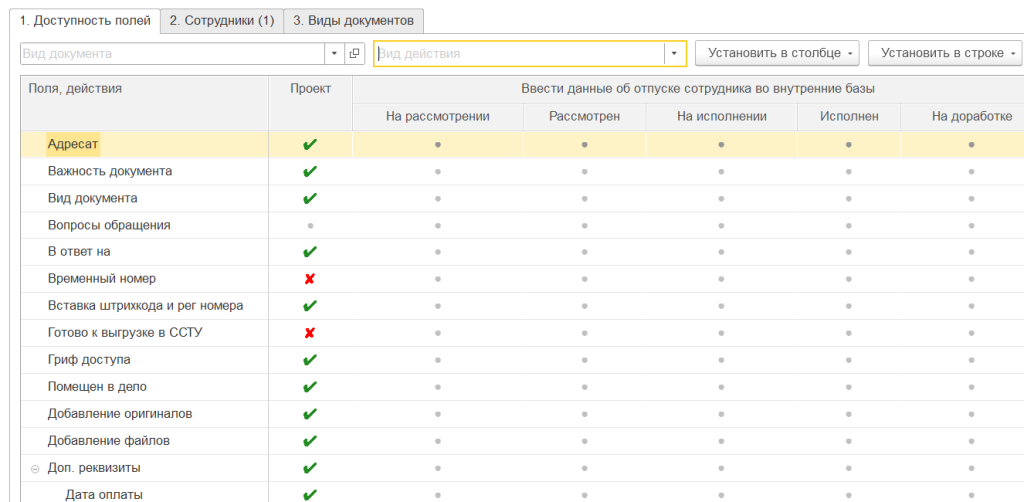Click the Установить в столбце button
Screen dimensions: 1024x502
coord(777,53)
